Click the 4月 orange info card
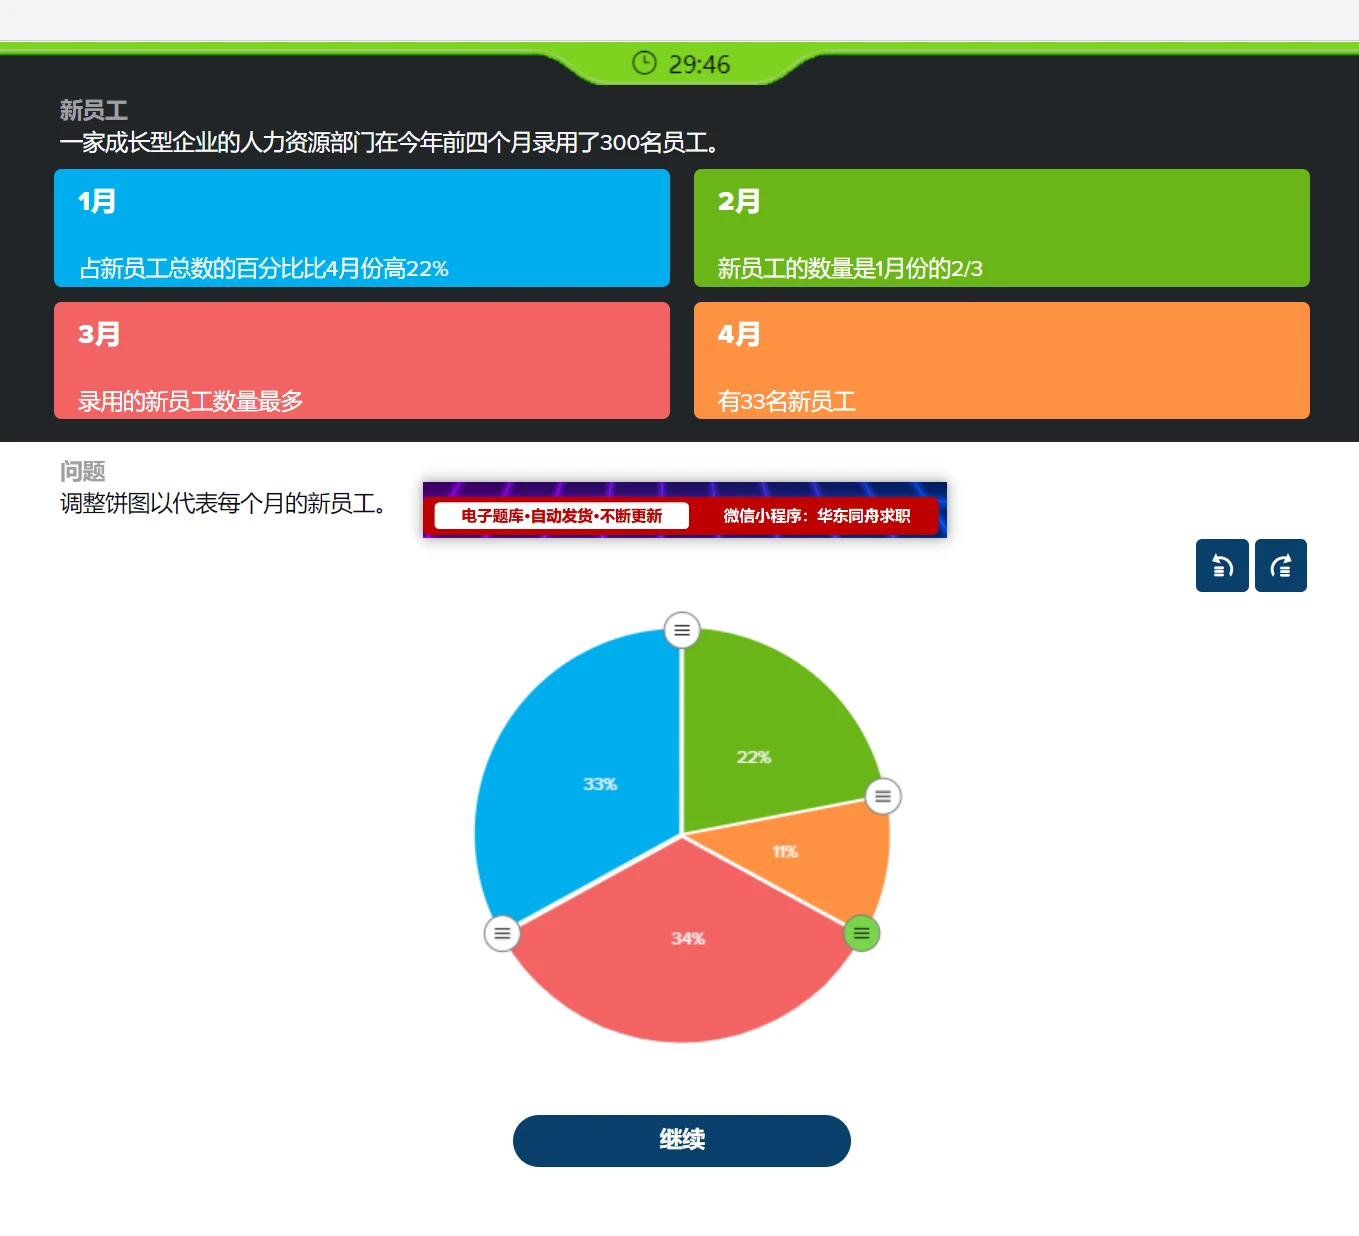Viewport: 1359px width, 1236px height. [1002, 360]
